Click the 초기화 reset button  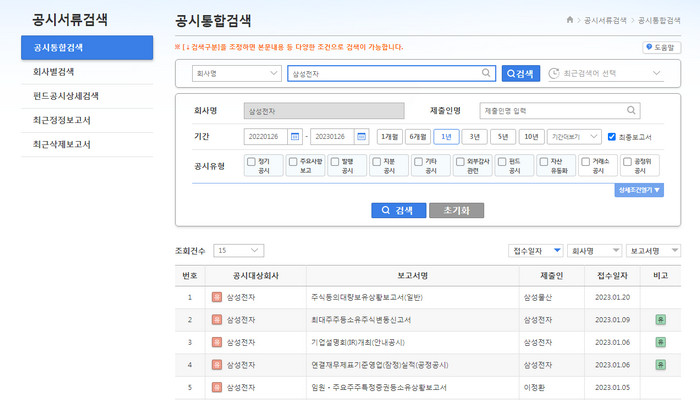456,210
